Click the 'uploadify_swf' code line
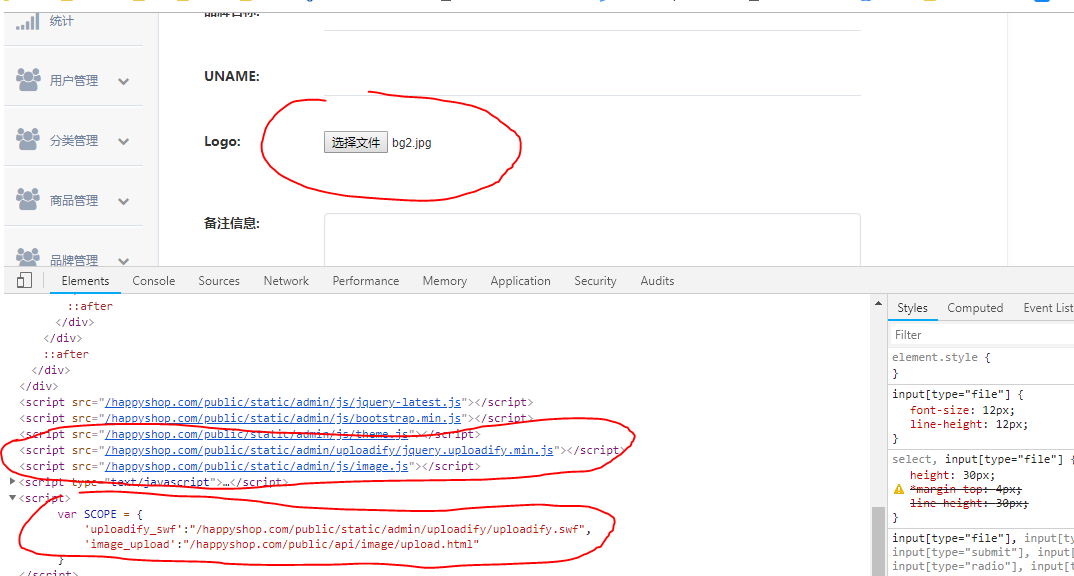 pos(338,529)
